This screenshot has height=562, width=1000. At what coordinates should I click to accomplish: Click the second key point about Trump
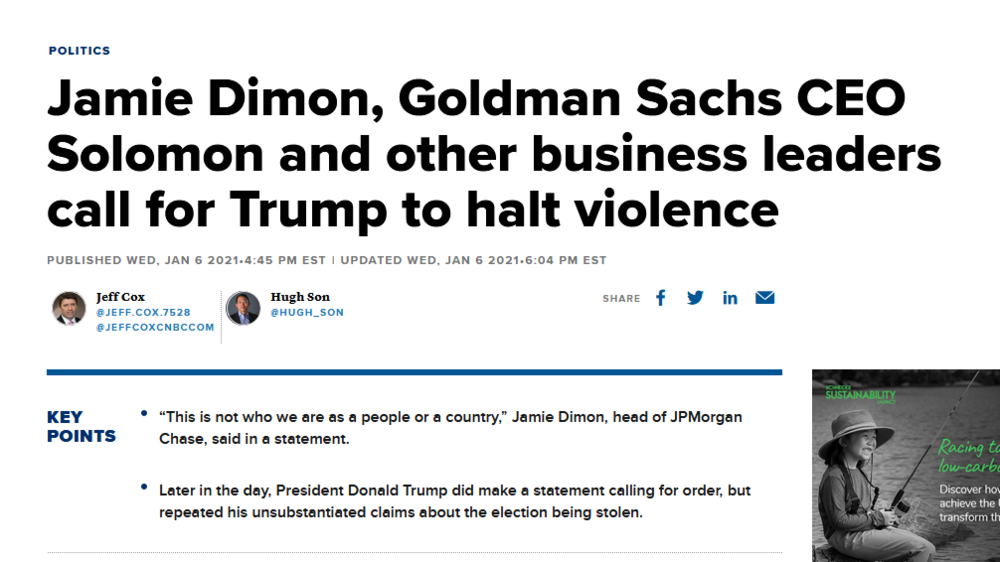coord(455,501)
